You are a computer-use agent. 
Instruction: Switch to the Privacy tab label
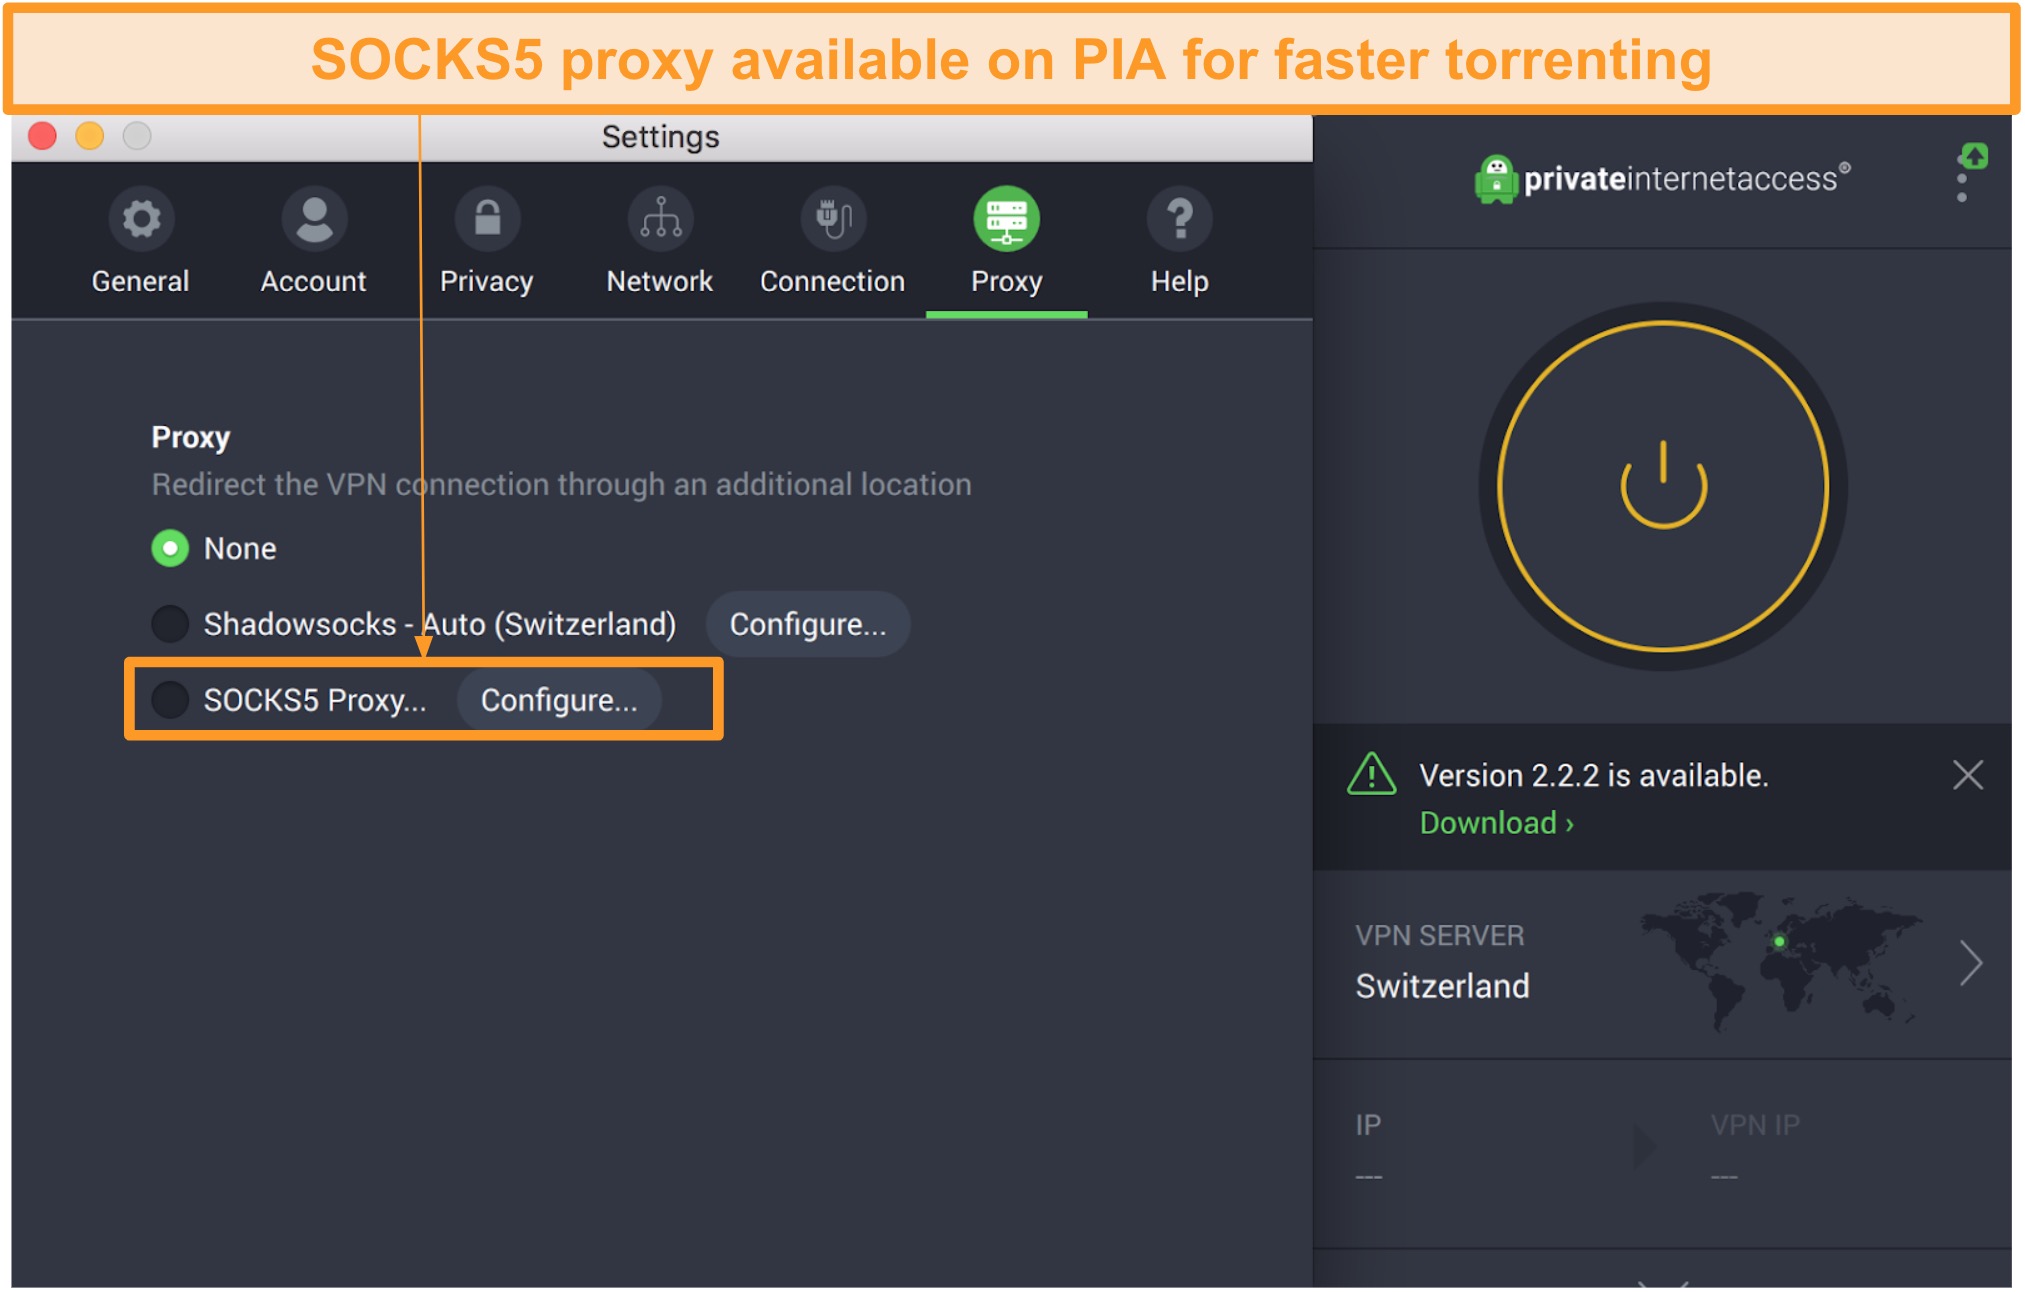(x=486, y=282)
